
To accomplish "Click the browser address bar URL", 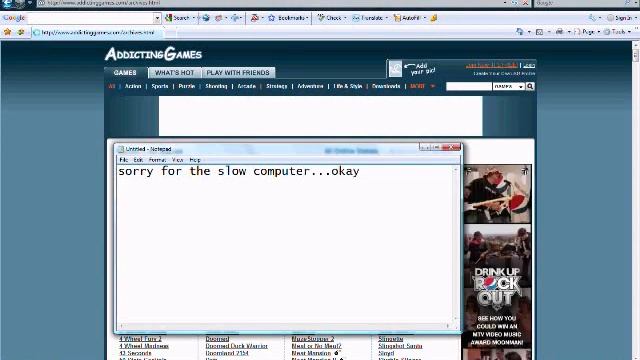I will (x=104, y=3).
